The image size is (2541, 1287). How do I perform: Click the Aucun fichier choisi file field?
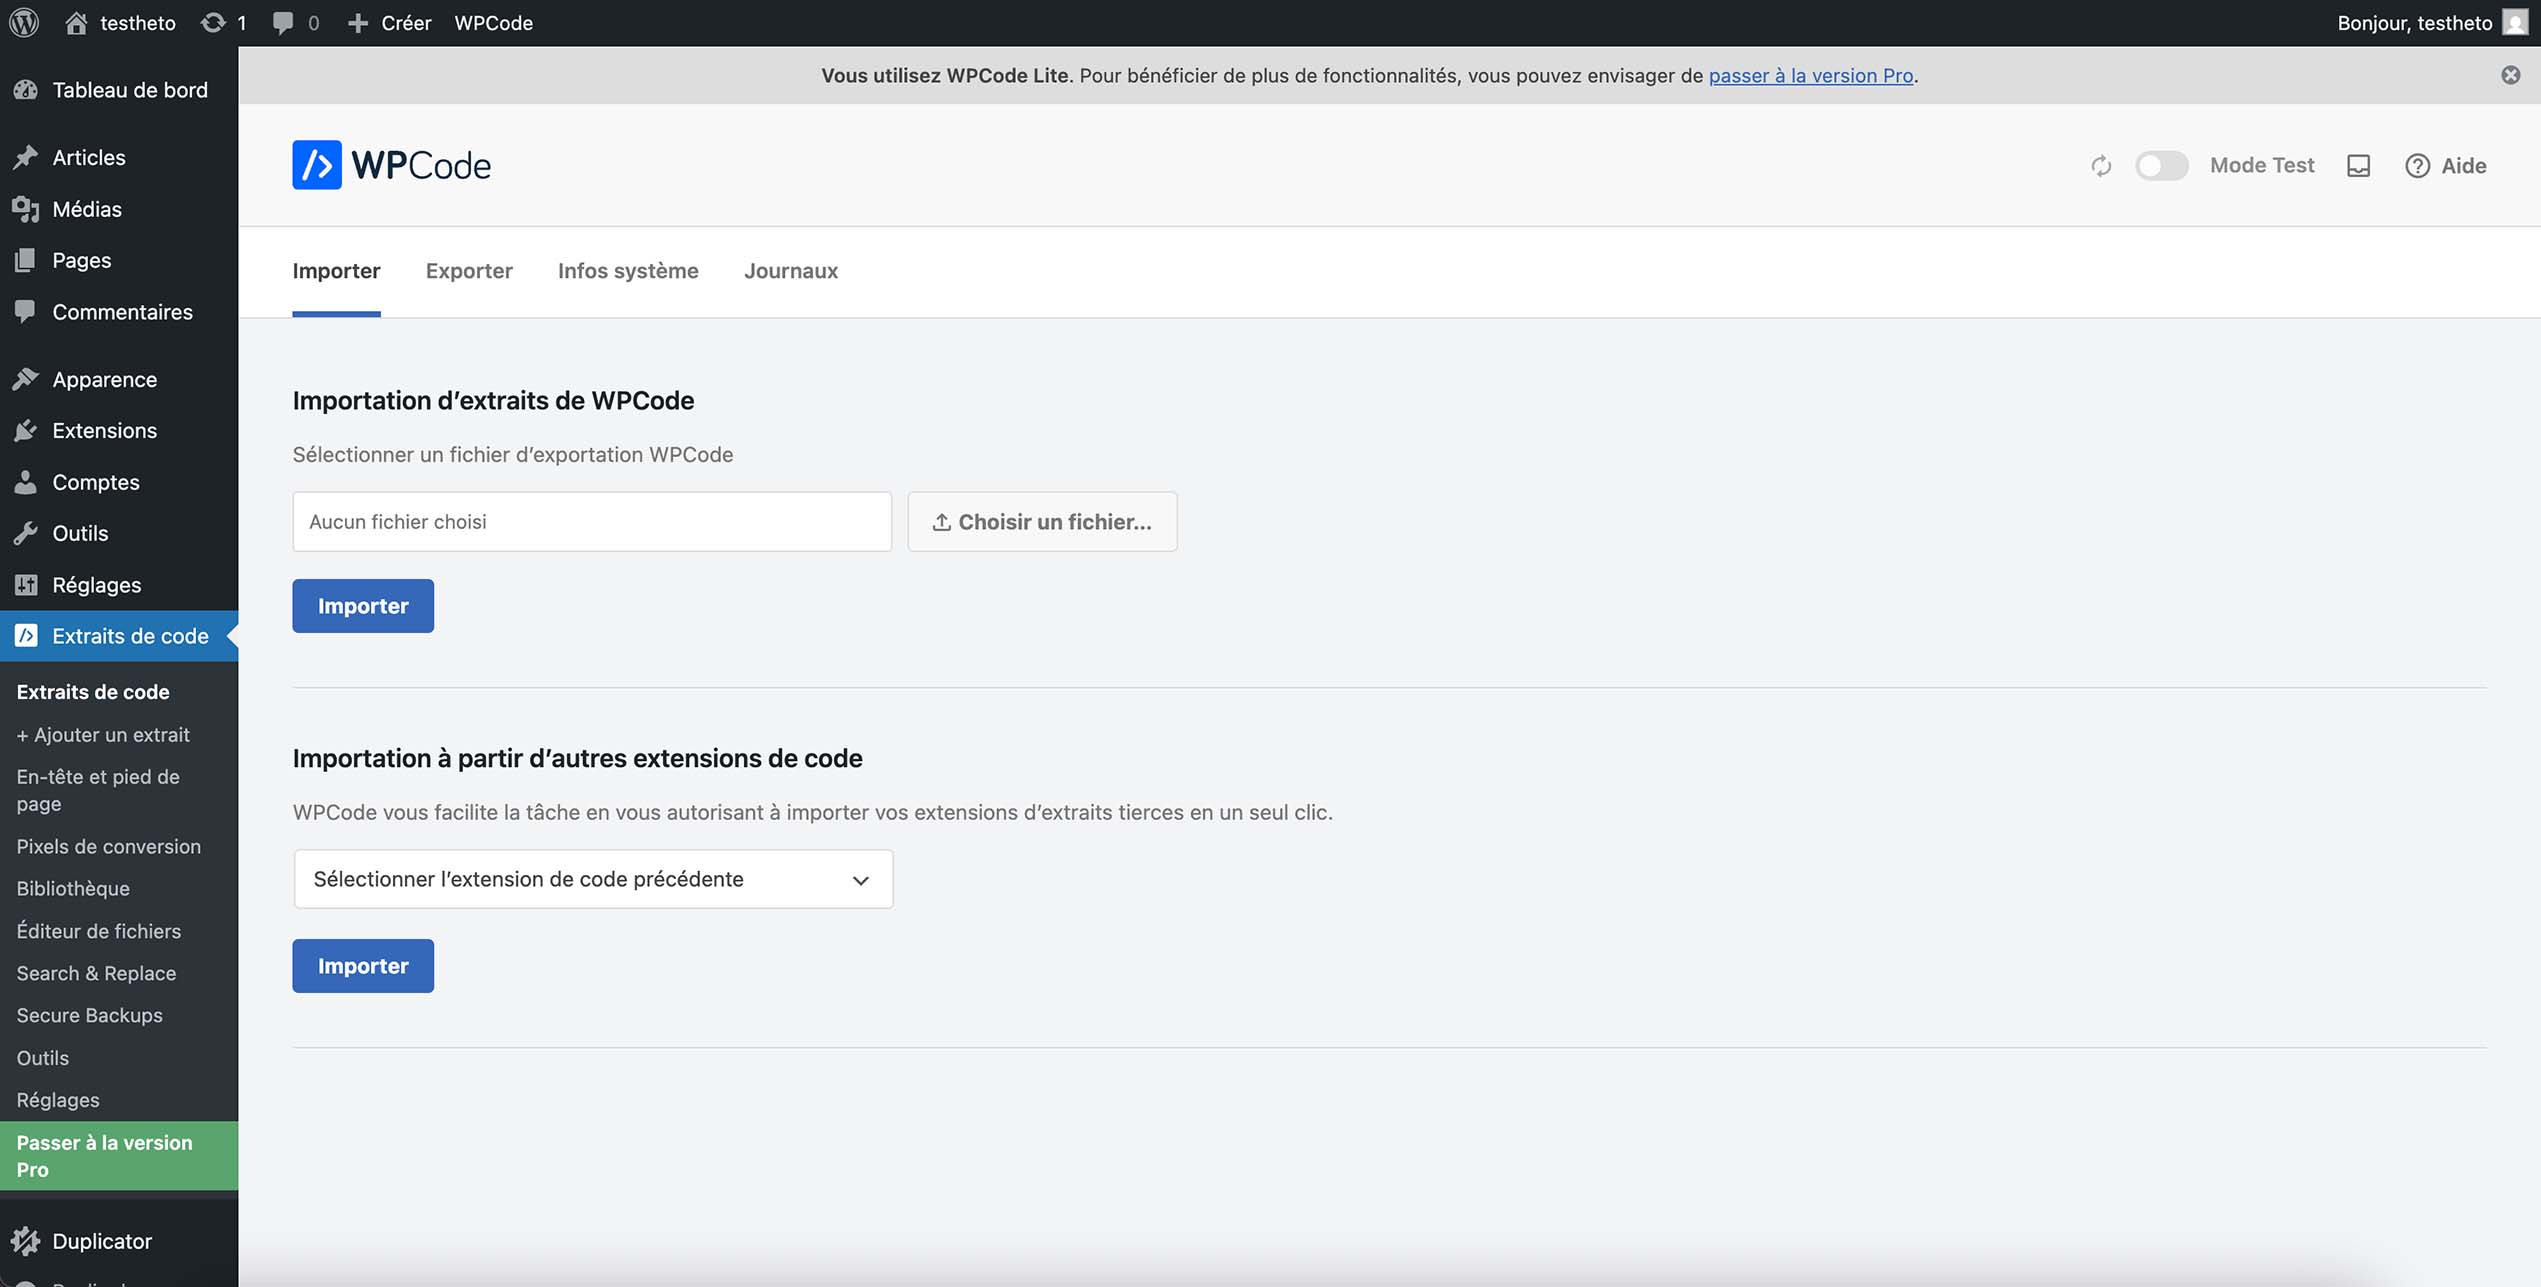[591, 522]
